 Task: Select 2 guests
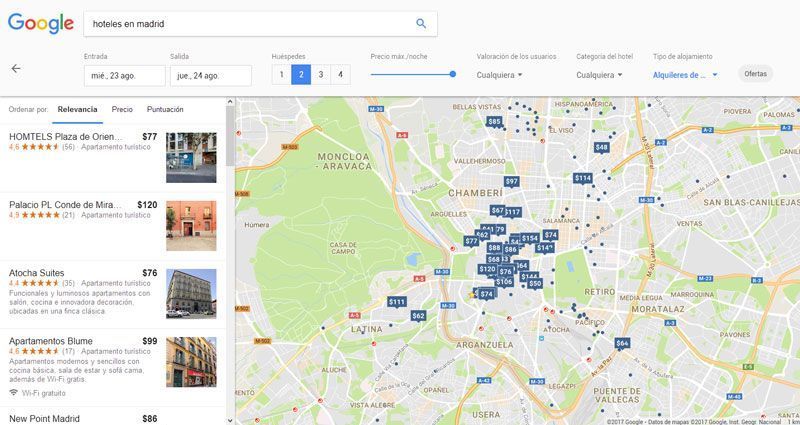pos(301,74)
